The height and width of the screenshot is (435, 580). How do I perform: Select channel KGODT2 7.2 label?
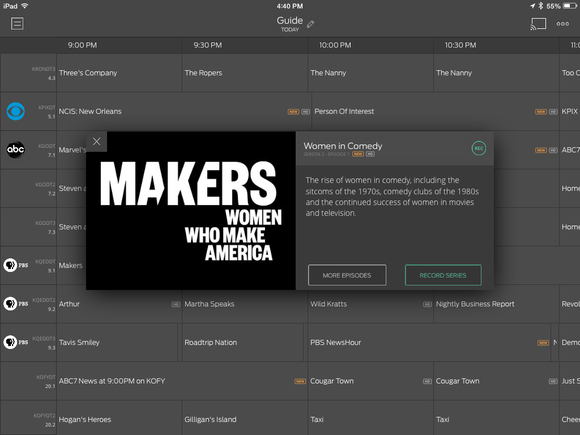tap(45, 189)
